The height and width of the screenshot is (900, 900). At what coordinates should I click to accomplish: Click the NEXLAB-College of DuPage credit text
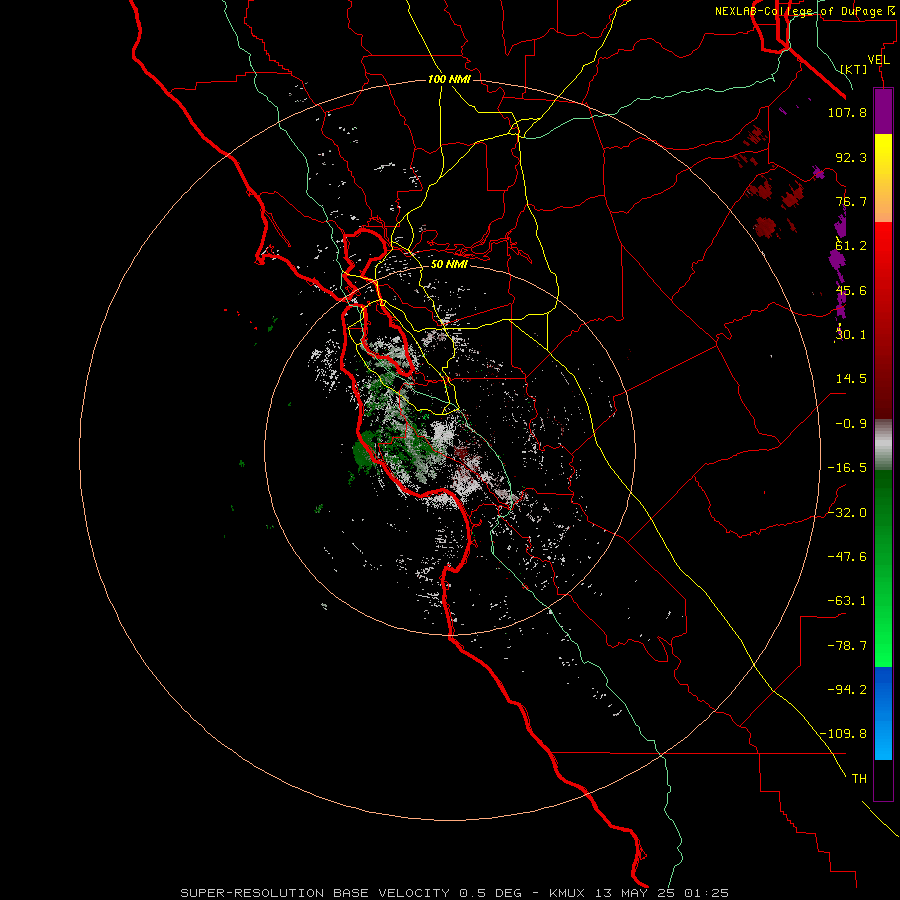(x=805, y=11)
